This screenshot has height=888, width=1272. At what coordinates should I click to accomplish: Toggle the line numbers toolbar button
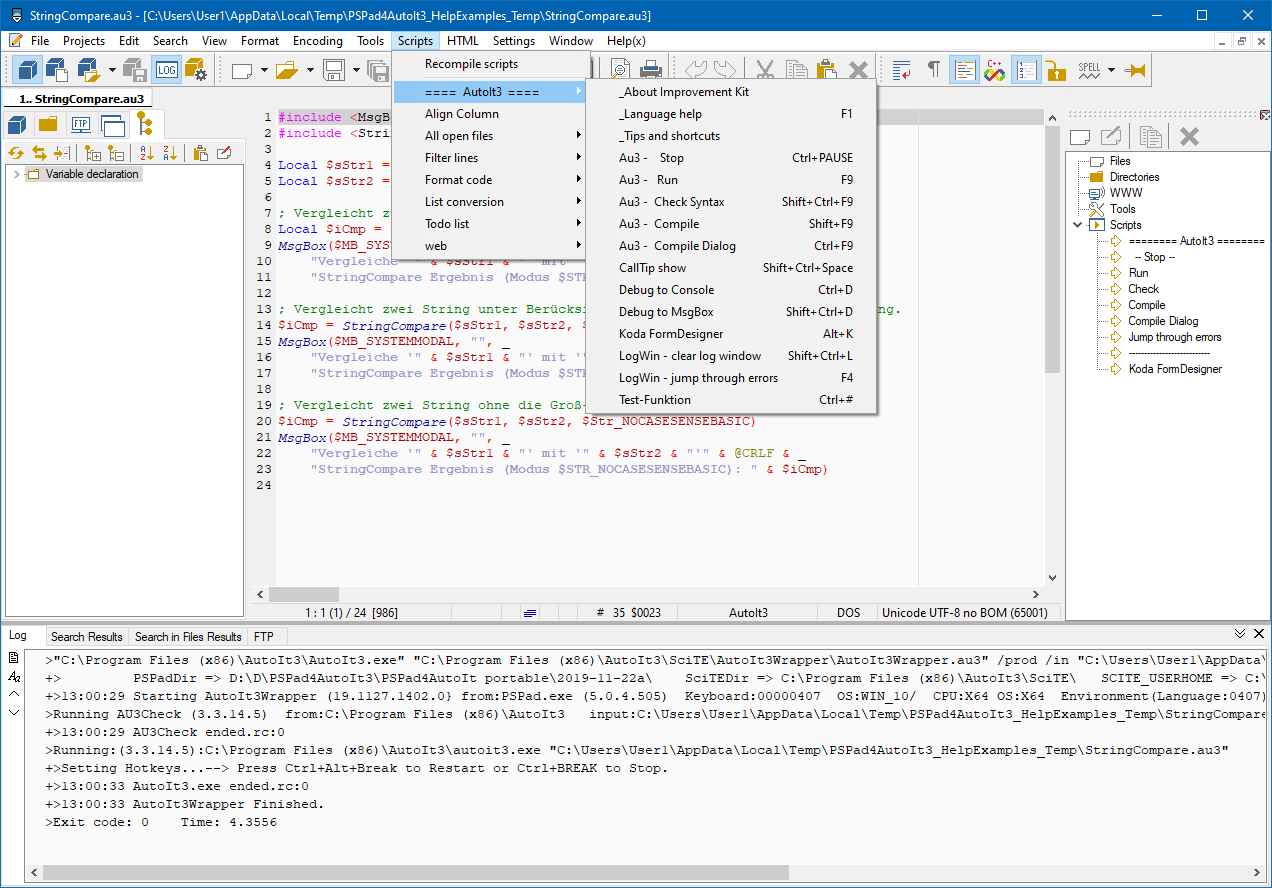click(1026, 70)
